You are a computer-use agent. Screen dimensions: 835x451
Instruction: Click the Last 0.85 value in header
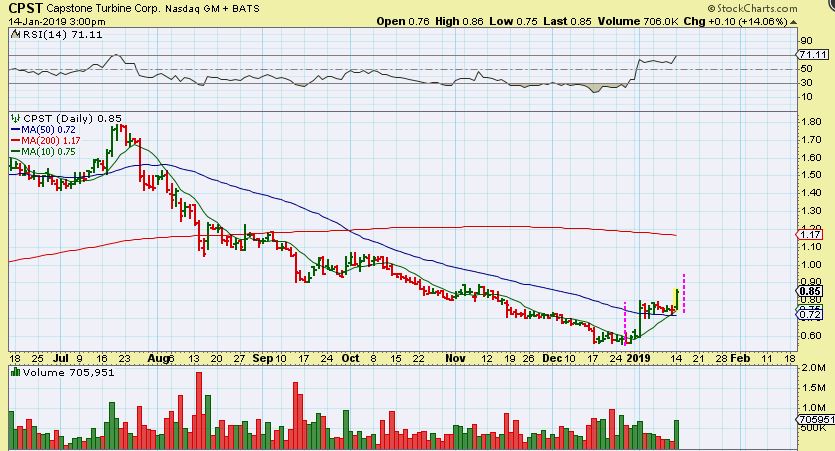tap(567, 21)
